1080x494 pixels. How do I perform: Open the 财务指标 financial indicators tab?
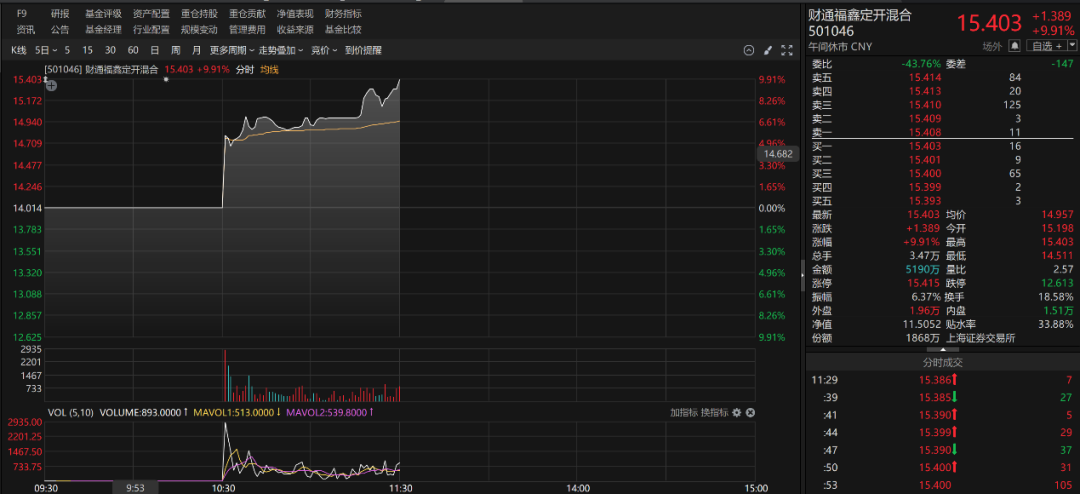[x=343, y=14]
